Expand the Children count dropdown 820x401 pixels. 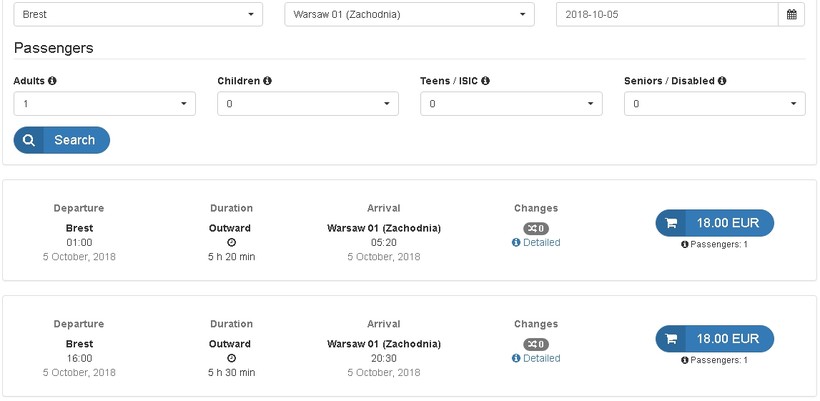pyautogui.click(x=307, y=104)
